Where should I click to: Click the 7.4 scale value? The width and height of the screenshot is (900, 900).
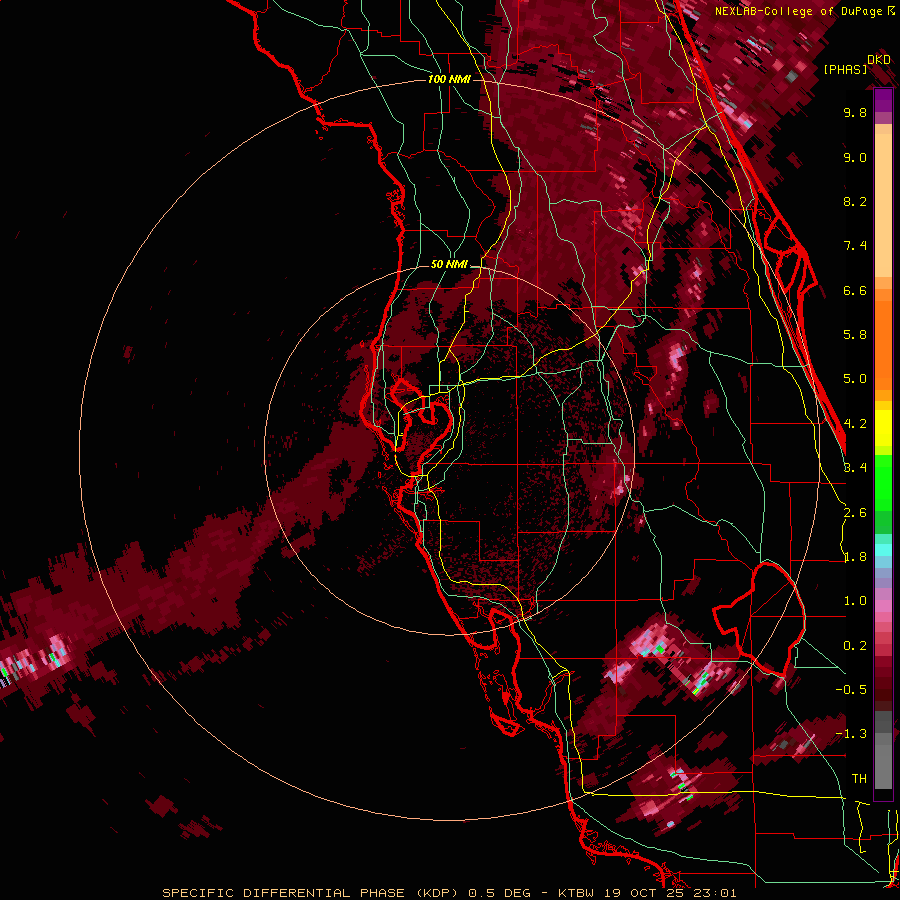[855, 246]
